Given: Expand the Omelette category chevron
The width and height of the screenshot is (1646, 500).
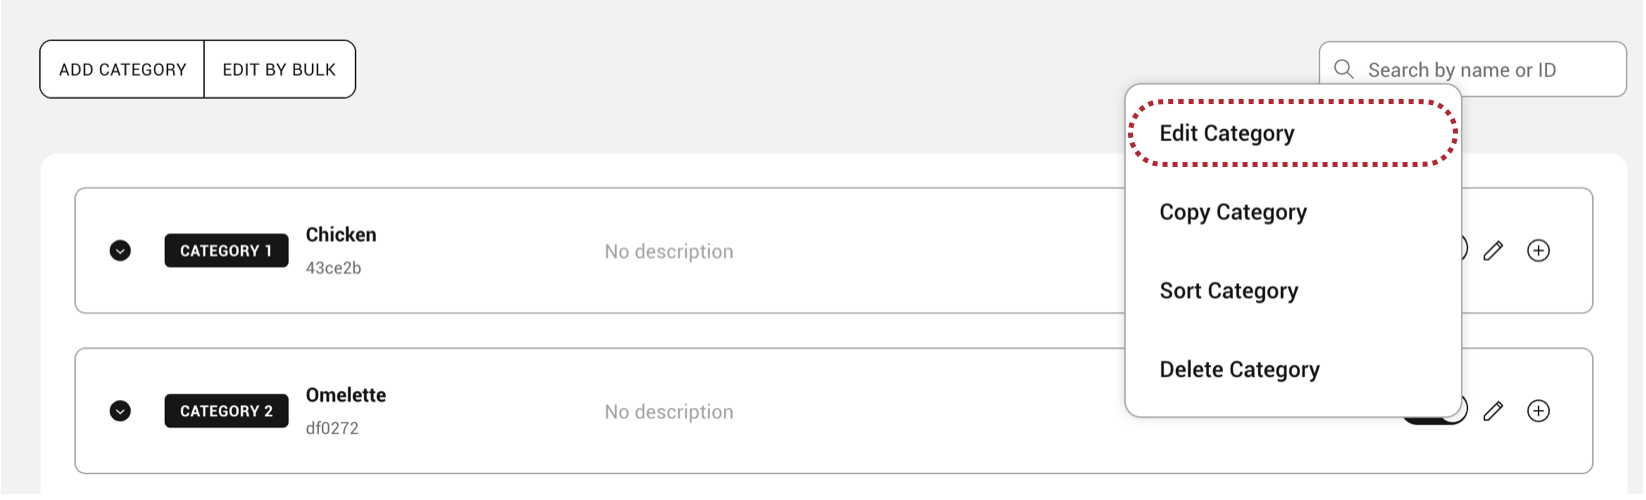Looking at the screenshot, I should [120, 411].
